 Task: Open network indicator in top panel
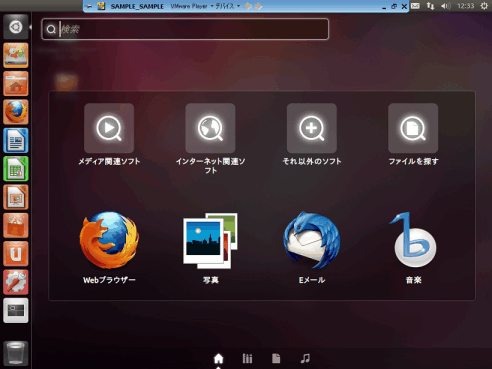click(x=430, y=6)
